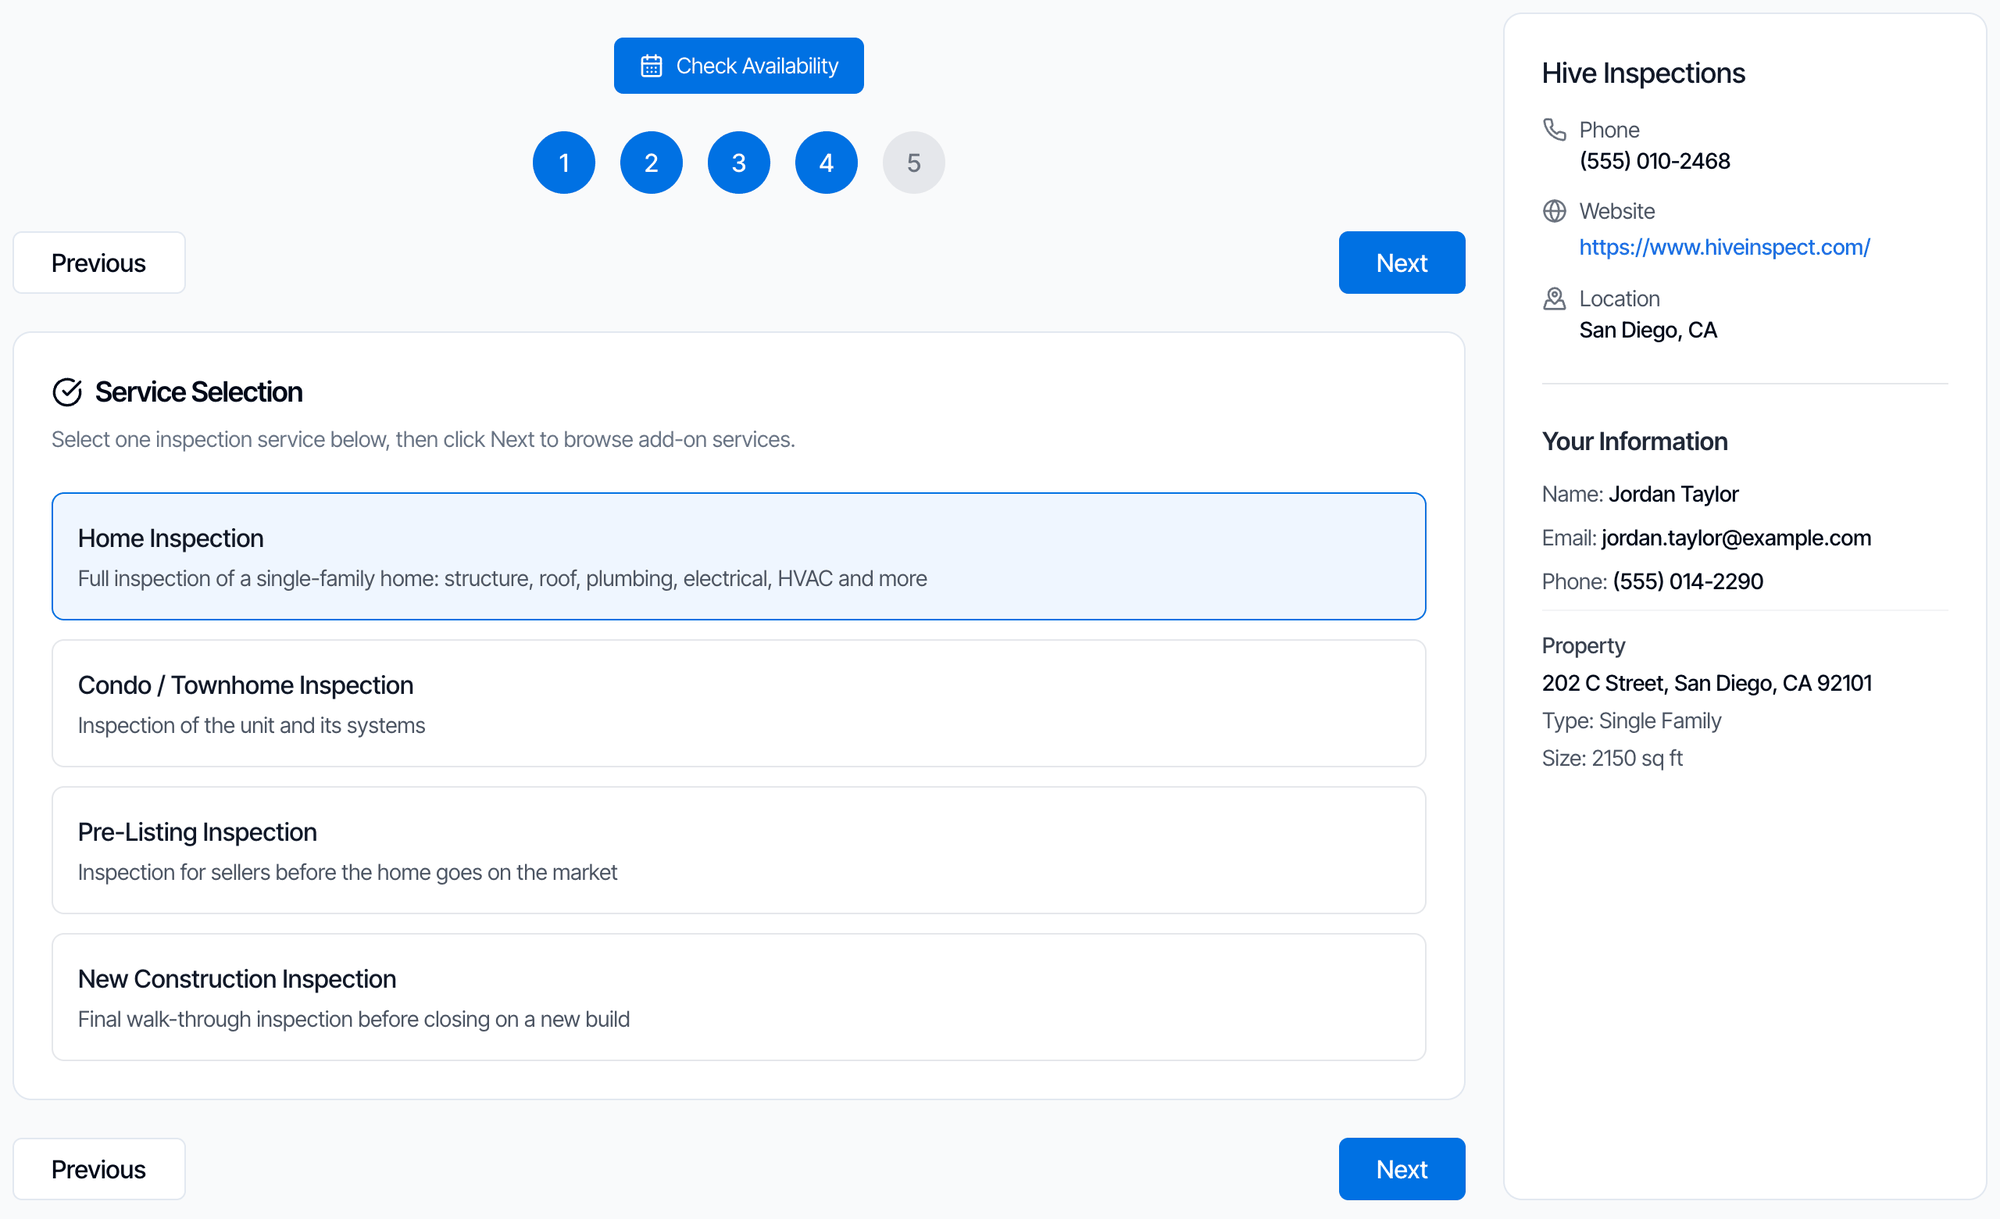Click email jordan.taylor@example.com
2000x1219 pixels.
click(x=1736, y=538)
